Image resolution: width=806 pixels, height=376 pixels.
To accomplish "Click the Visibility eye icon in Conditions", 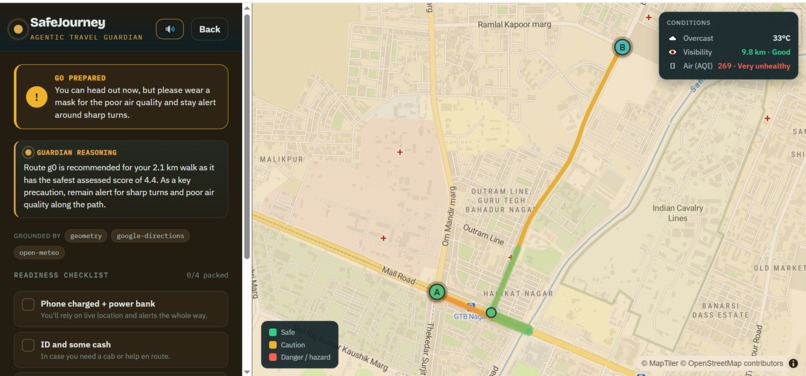I will click(x=672, y=52).
